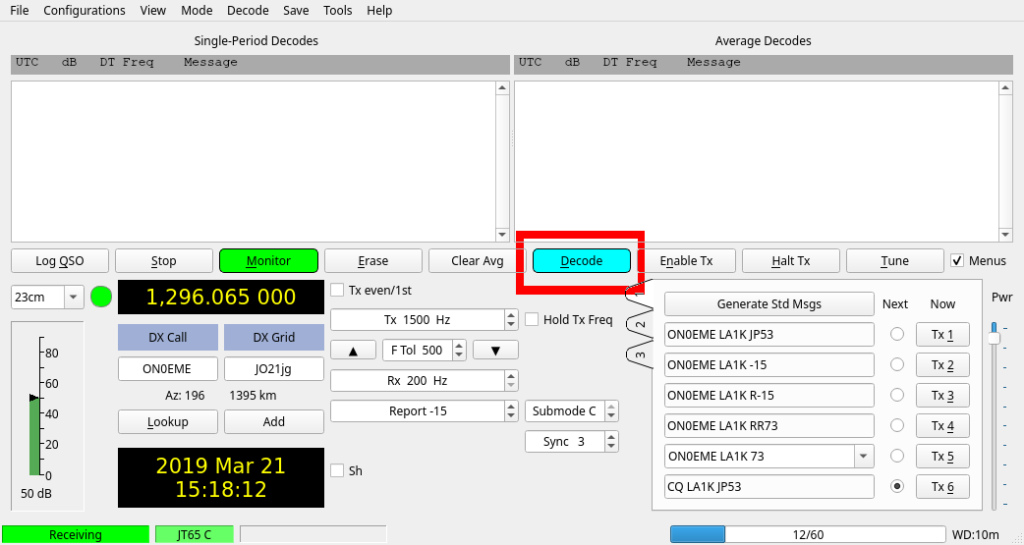
Task: Open the 23cm band dropdown
Action: 73,297
